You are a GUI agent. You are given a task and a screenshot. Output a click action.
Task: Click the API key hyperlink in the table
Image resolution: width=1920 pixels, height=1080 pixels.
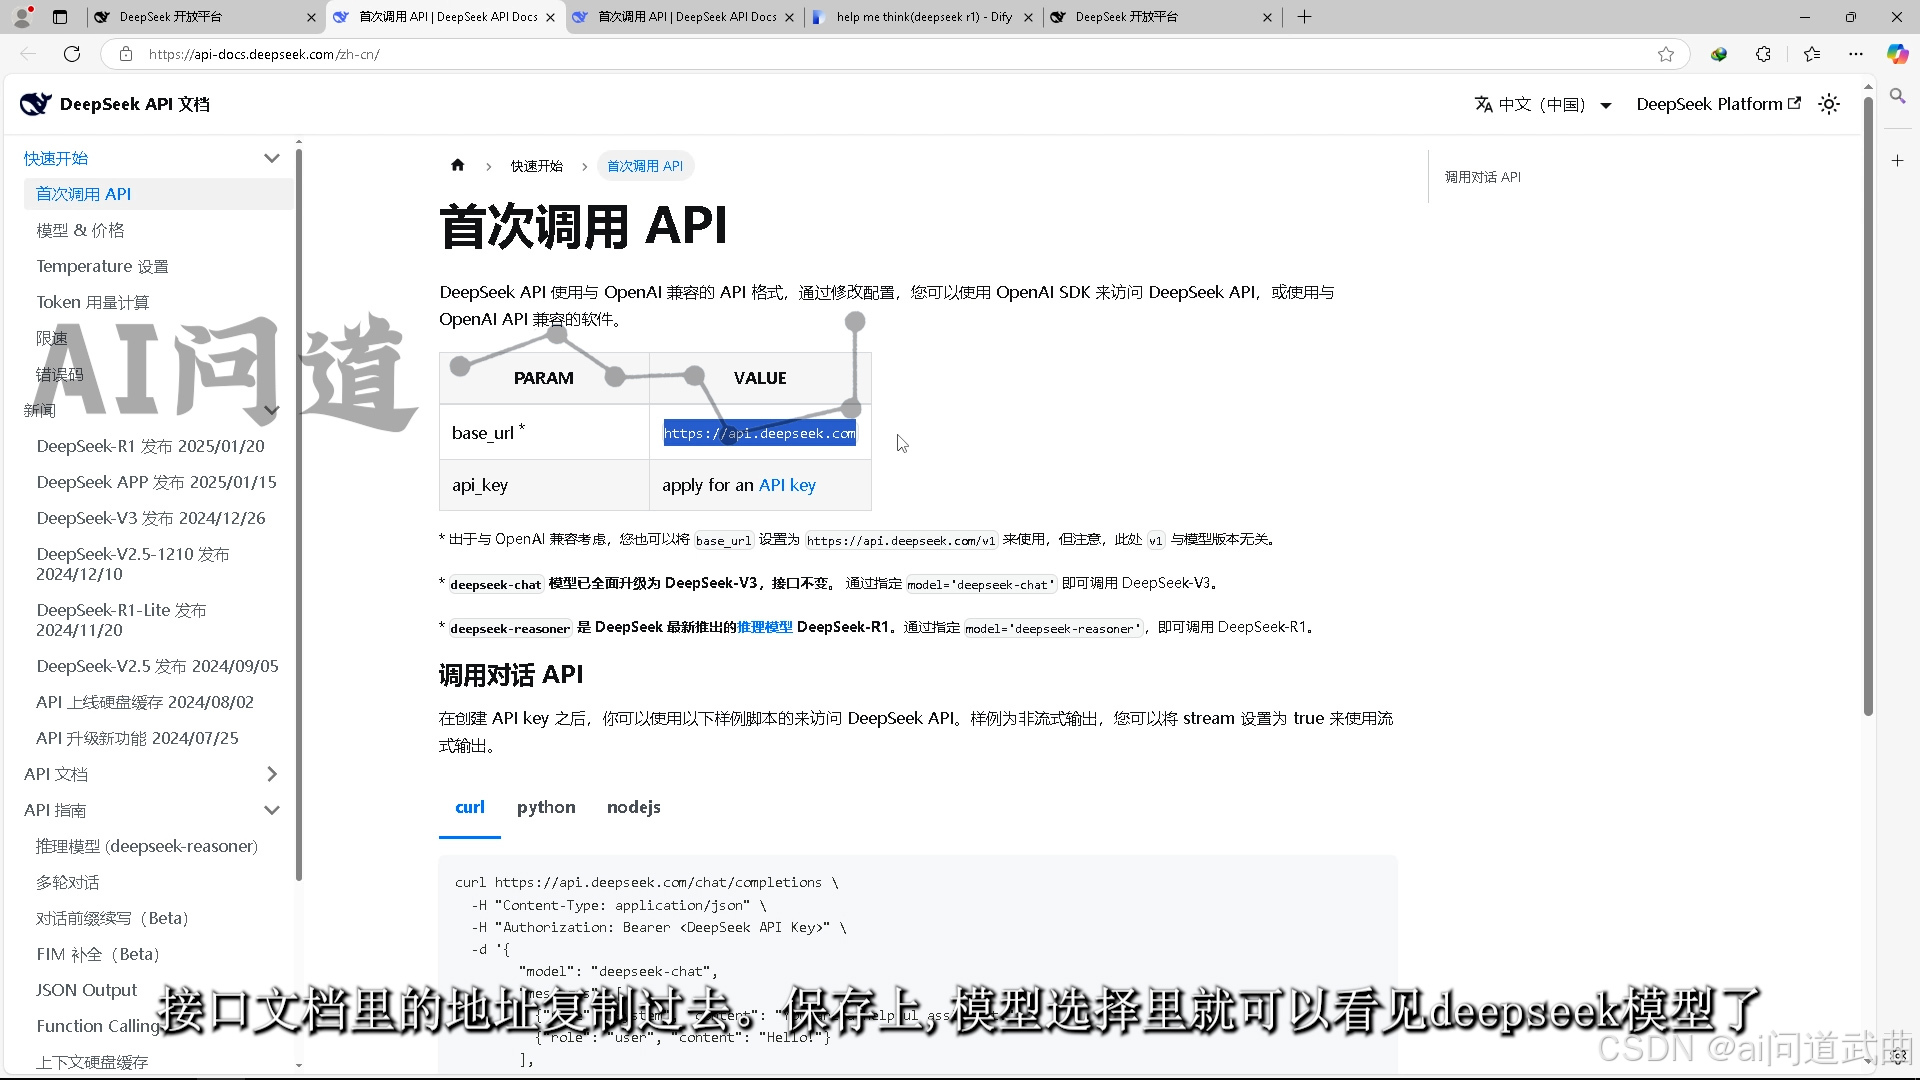tap(787, 484)
